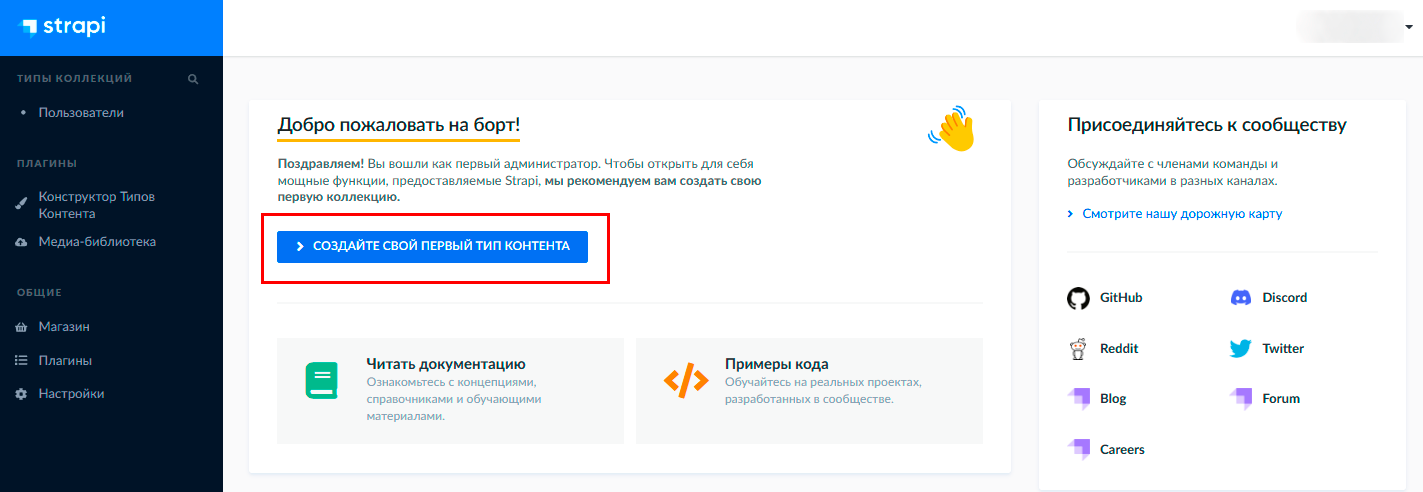Open Медиа-библиотека in sidebar
Screen dimensions: 1423x492
pyautogui.click(x=97, y=242)
